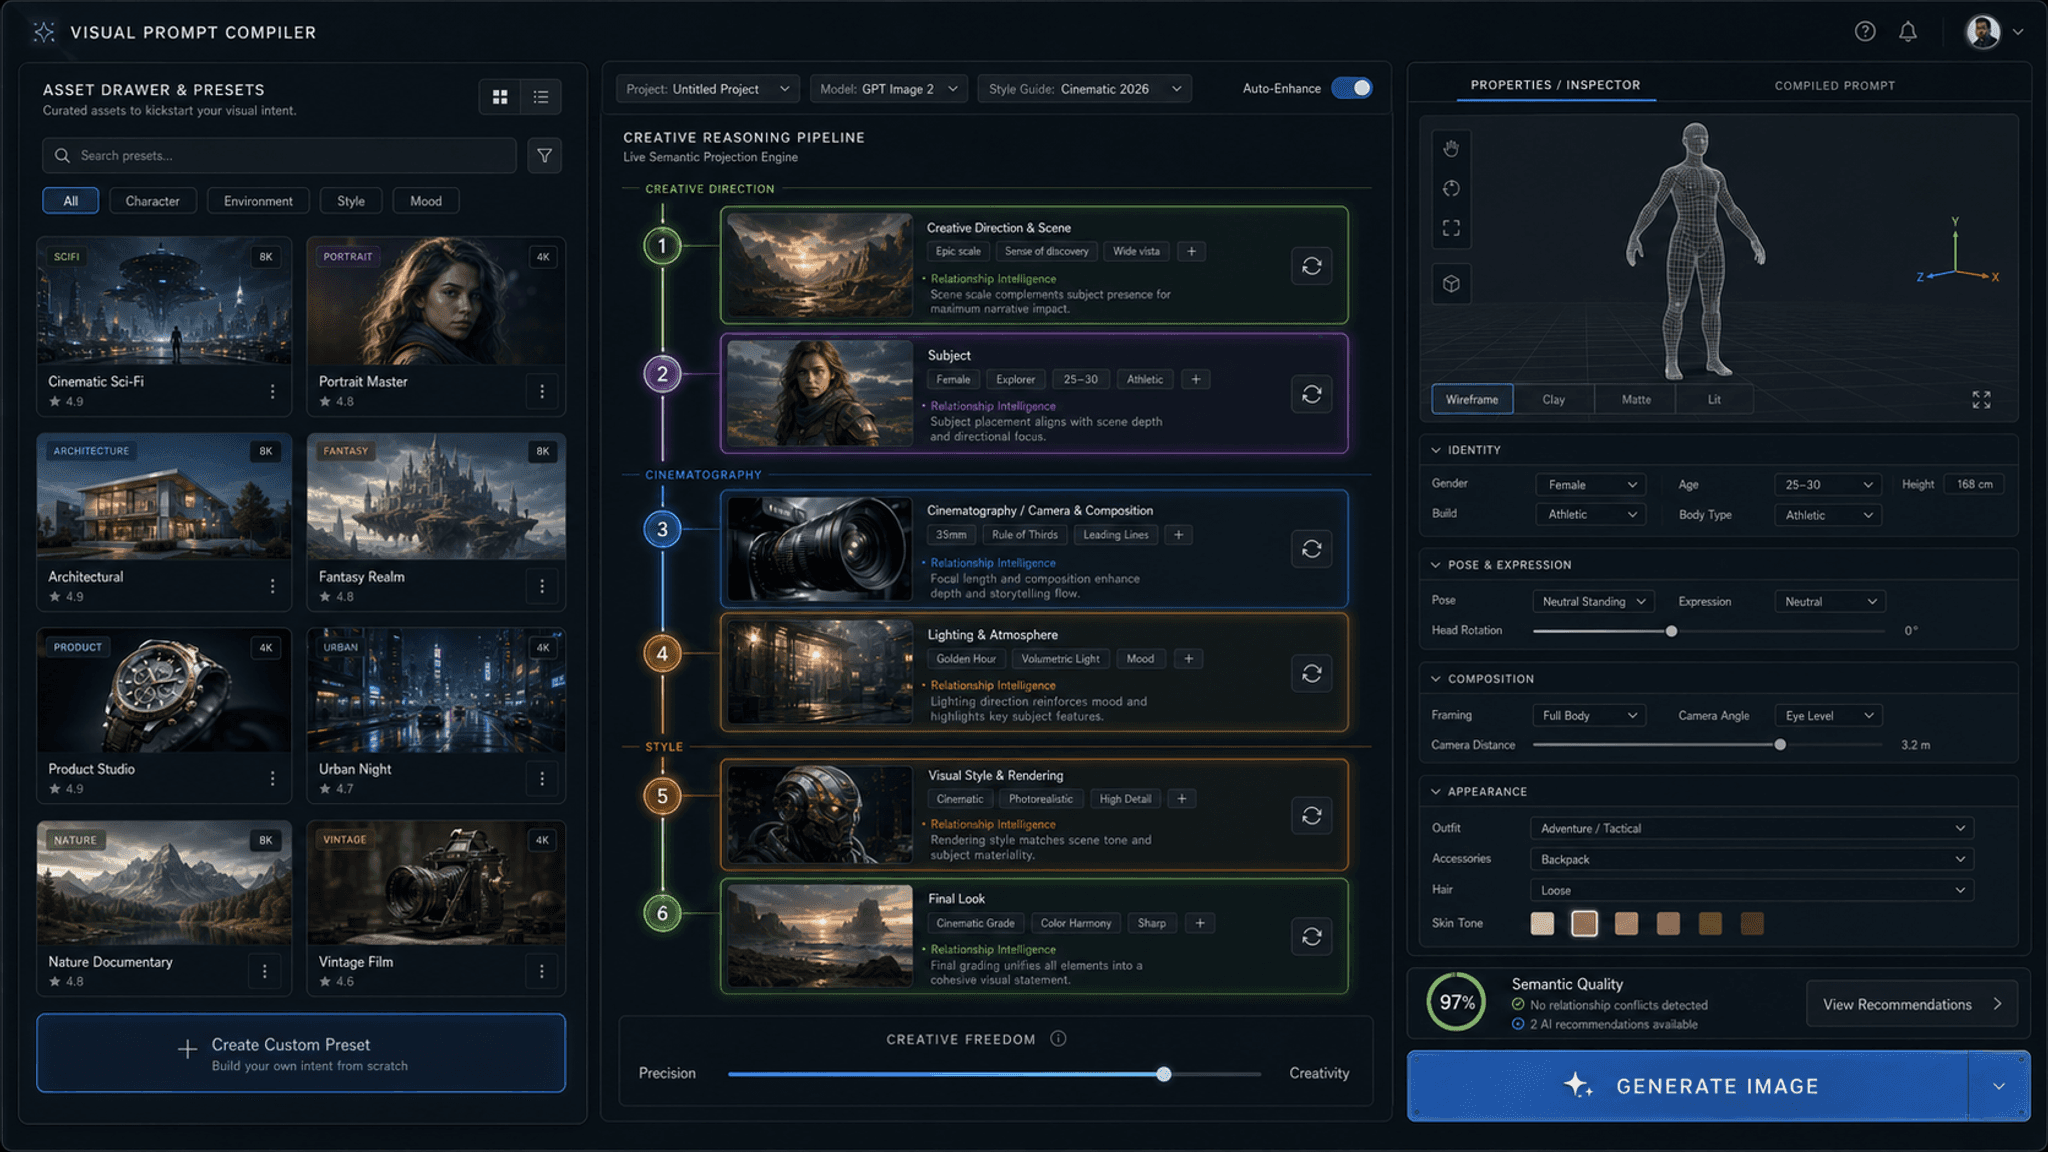Open the Outfit dropdown
Image resolution: width=2048 pixels, height=1152 pixels.
pos(1752,829)
